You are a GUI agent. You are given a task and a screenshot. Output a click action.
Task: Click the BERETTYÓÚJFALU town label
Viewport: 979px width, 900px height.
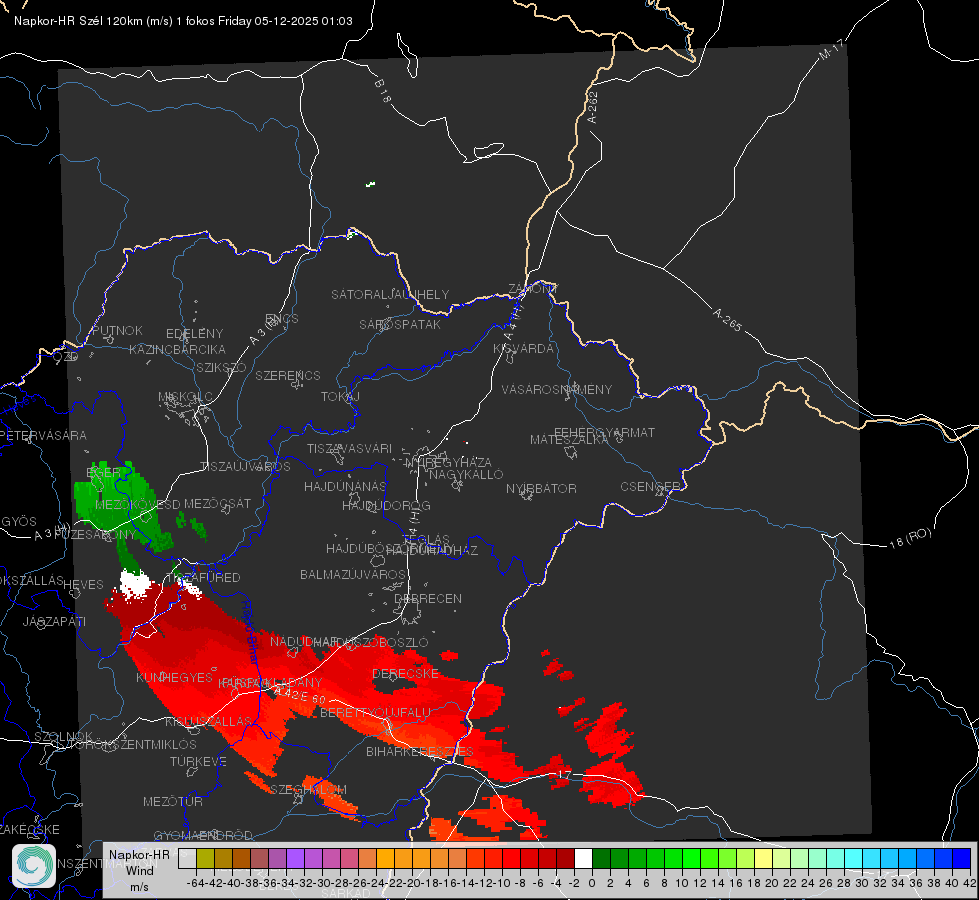pos(375,712)
